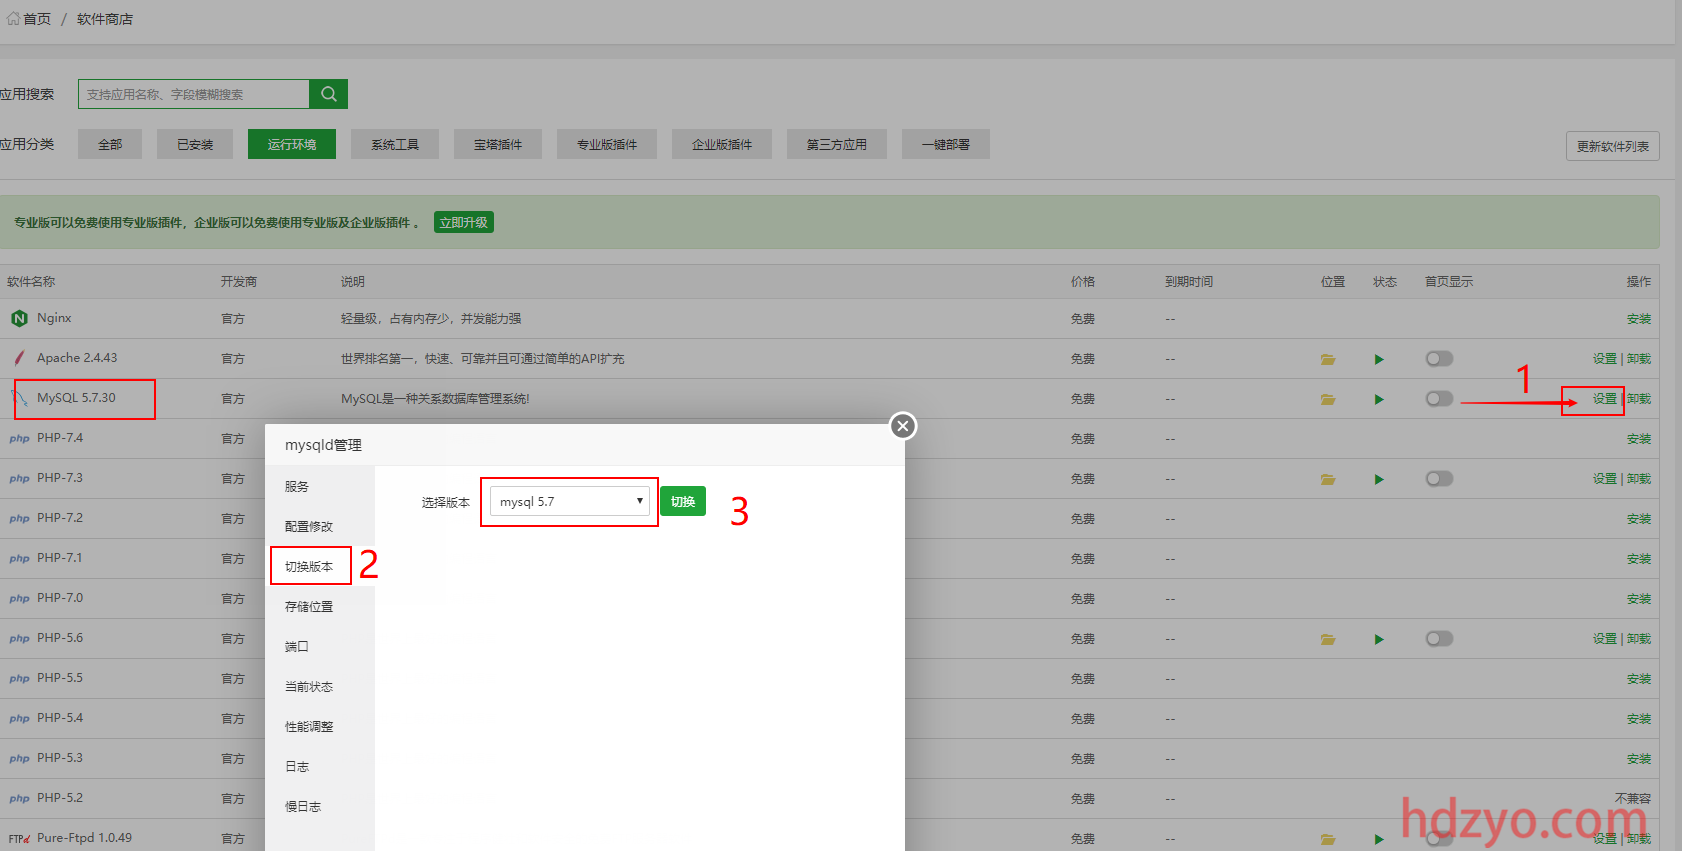Open the PHP-5.6 folder location icon

pos(1328,639)
